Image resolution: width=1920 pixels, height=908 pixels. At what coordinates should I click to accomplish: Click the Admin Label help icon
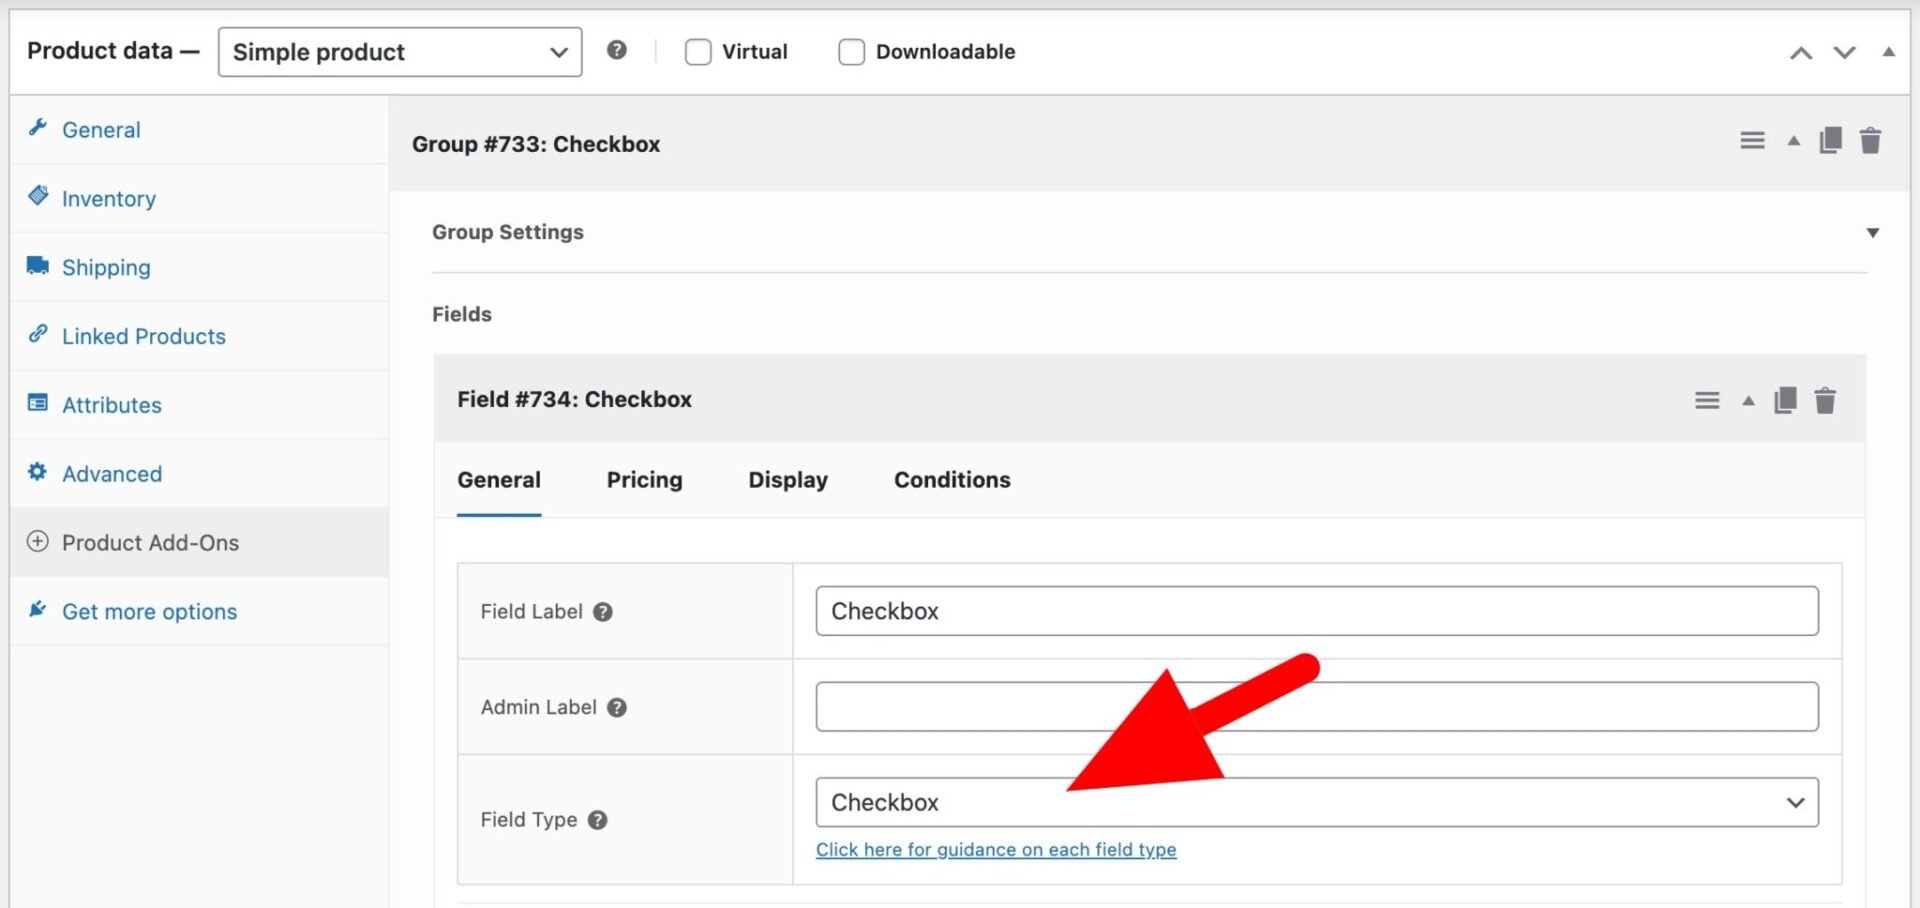pyautogui.click(x=617, y=708)
